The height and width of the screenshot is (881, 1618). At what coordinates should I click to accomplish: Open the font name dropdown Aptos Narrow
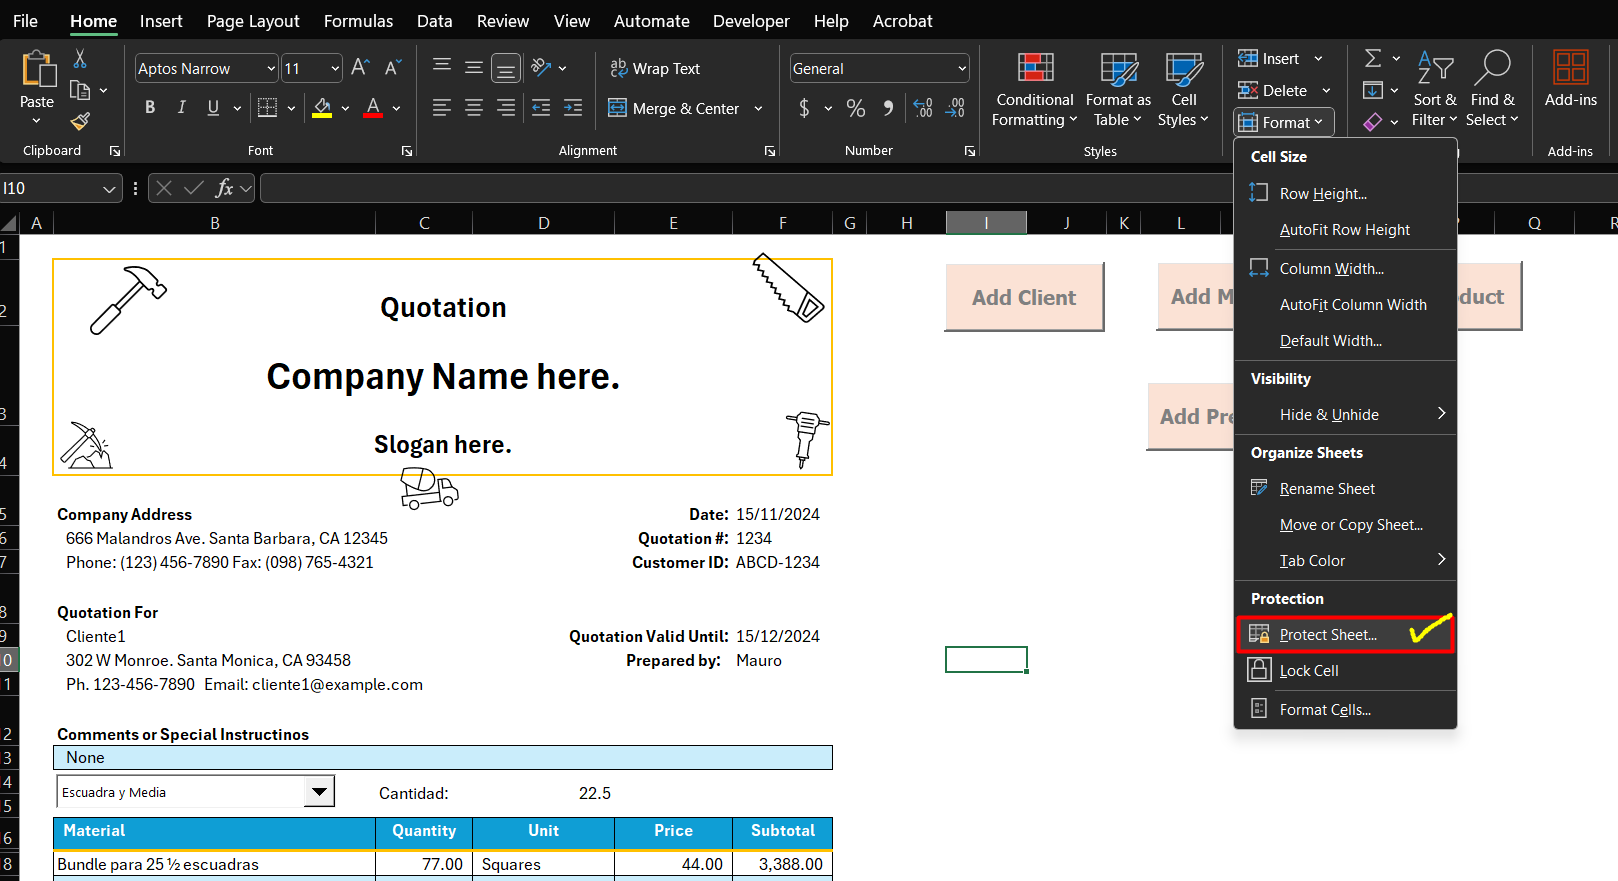tap(271, 69)
